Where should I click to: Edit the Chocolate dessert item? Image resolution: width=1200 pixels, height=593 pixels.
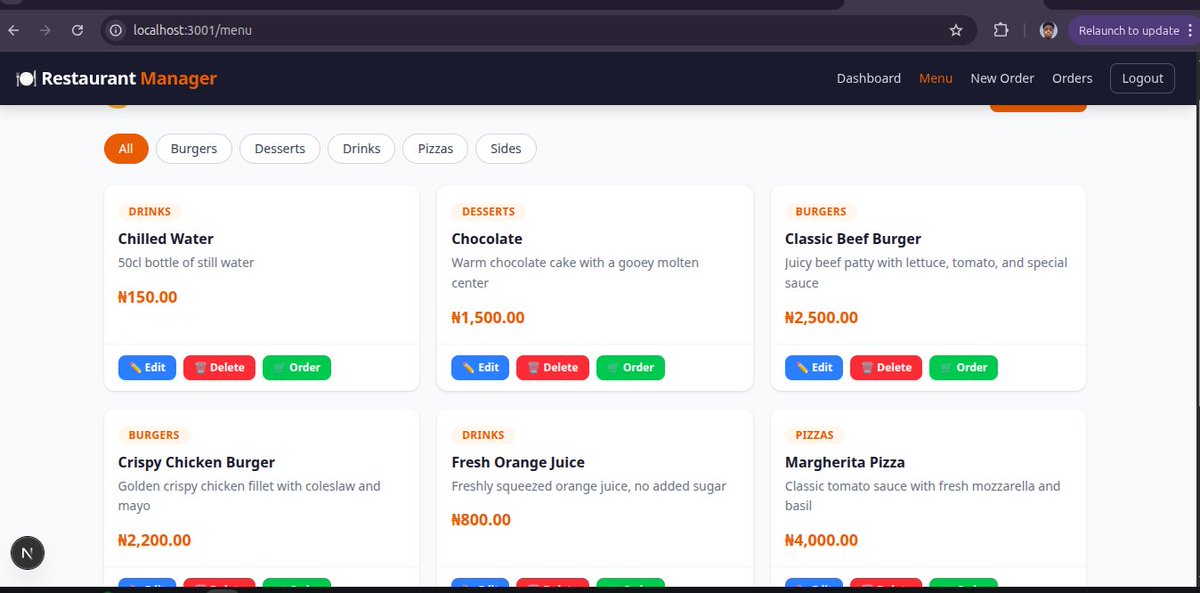click(x=480, y=367)
